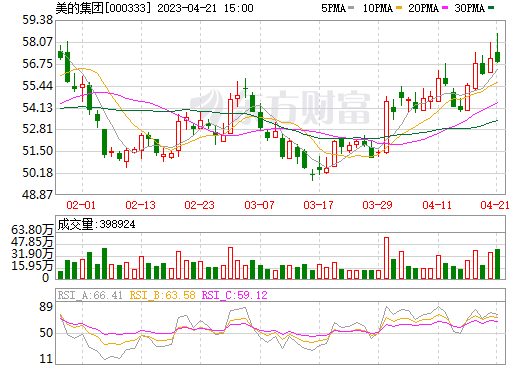Click the RSI_C:59.12 indicator label
This screenshot has height=365, width=520.
[235, 295]
